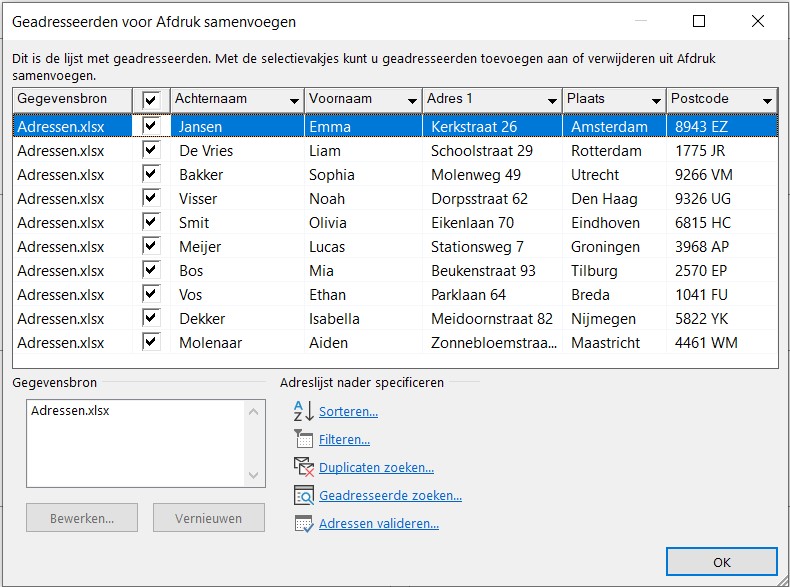The width and height of the screenshot is (790, 587).
Task: Click the Olivia first name cell
Action: click(x=363, y=223)
